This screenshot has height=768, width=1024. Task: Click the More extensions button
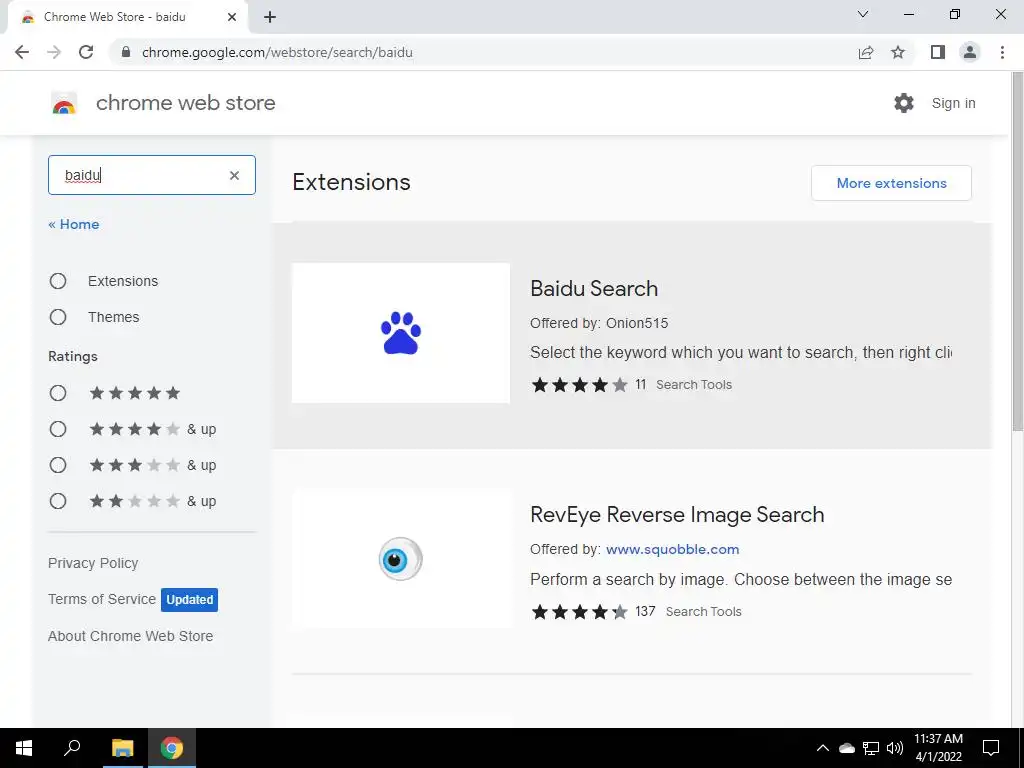tap(891, 183)
